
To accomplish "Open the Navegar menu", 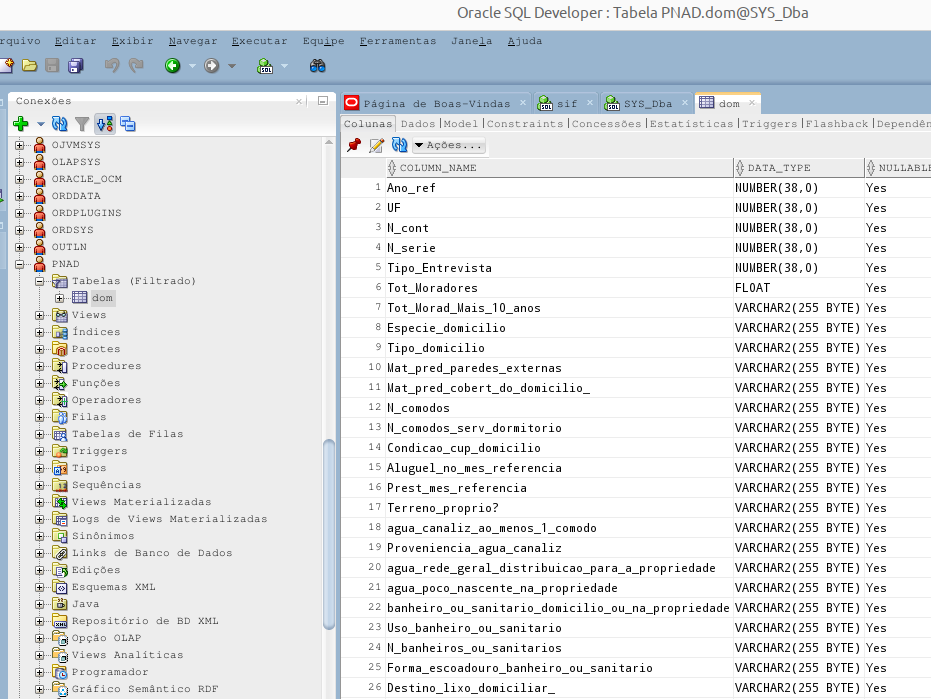I will coord(193,41).
